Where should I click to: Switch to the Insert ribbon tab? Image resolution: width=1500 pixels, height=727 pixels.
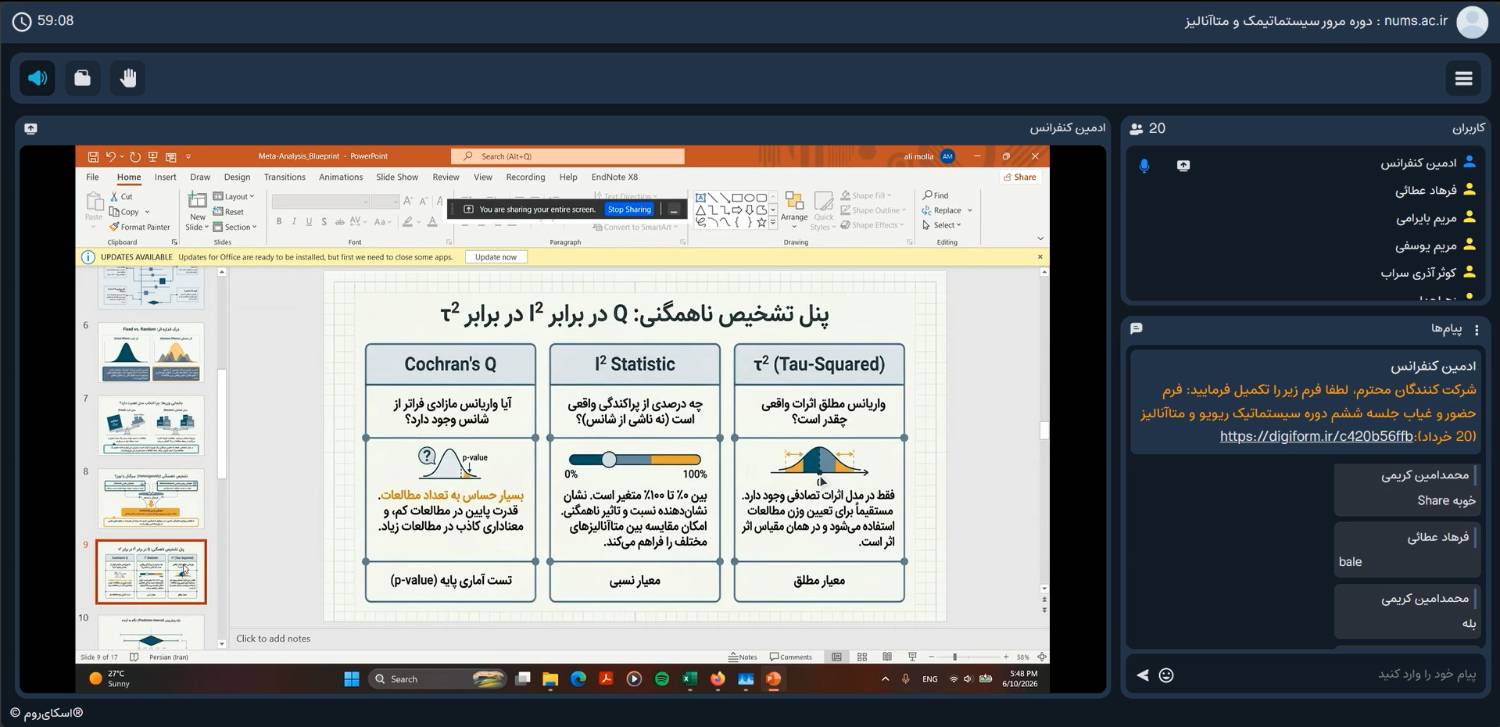tap(165, 177)
